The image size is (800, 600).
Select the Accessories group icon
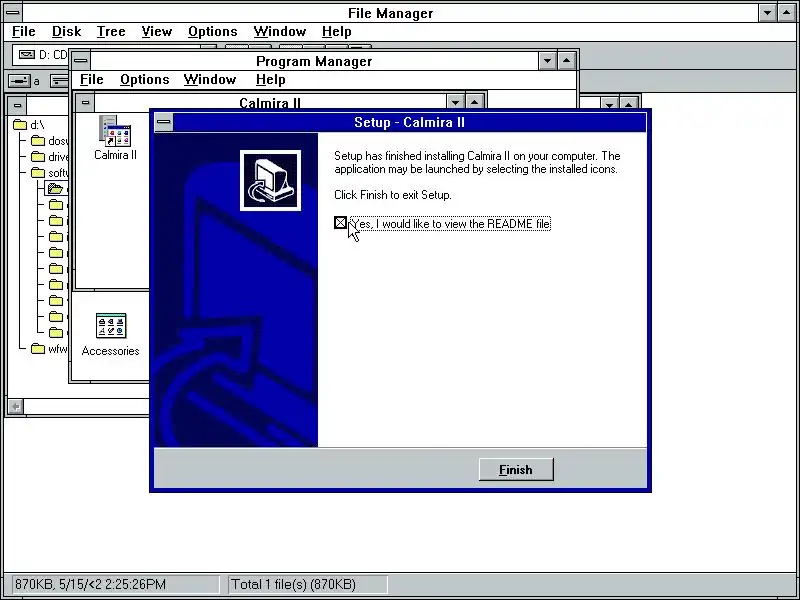click(x=110, y=335)
